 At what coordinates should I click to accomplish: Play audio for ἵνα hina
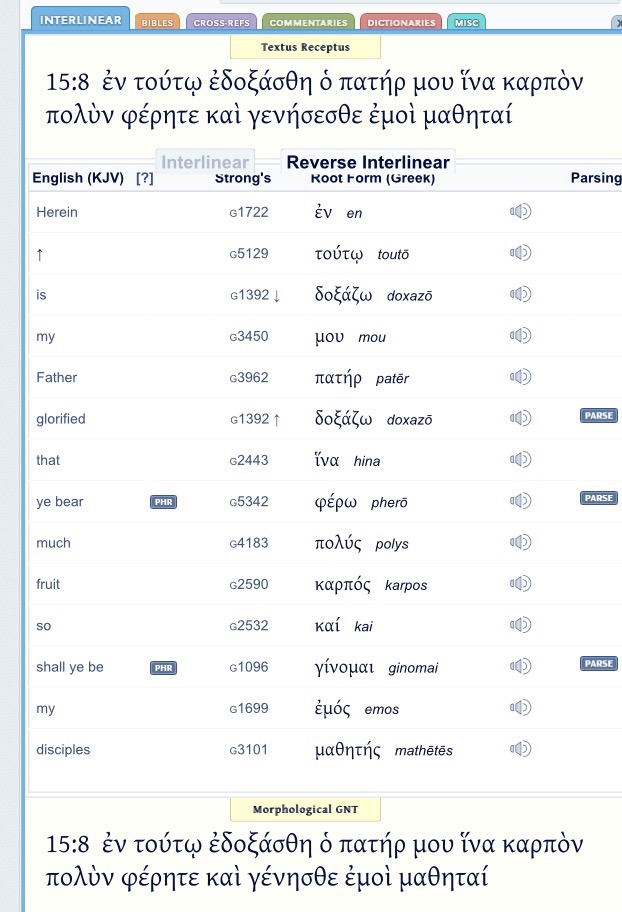click(x=520, y=460)
